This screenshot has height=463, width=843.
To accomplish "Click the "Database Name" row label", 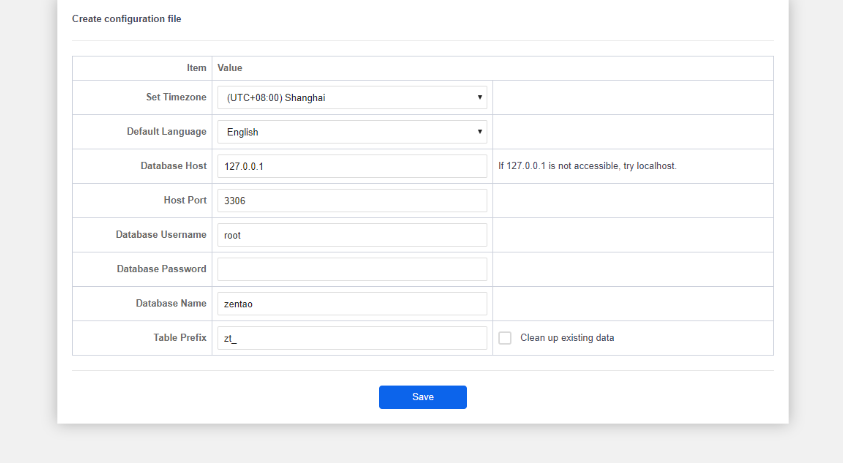I will pyautogui.click(x=171, y=303).
